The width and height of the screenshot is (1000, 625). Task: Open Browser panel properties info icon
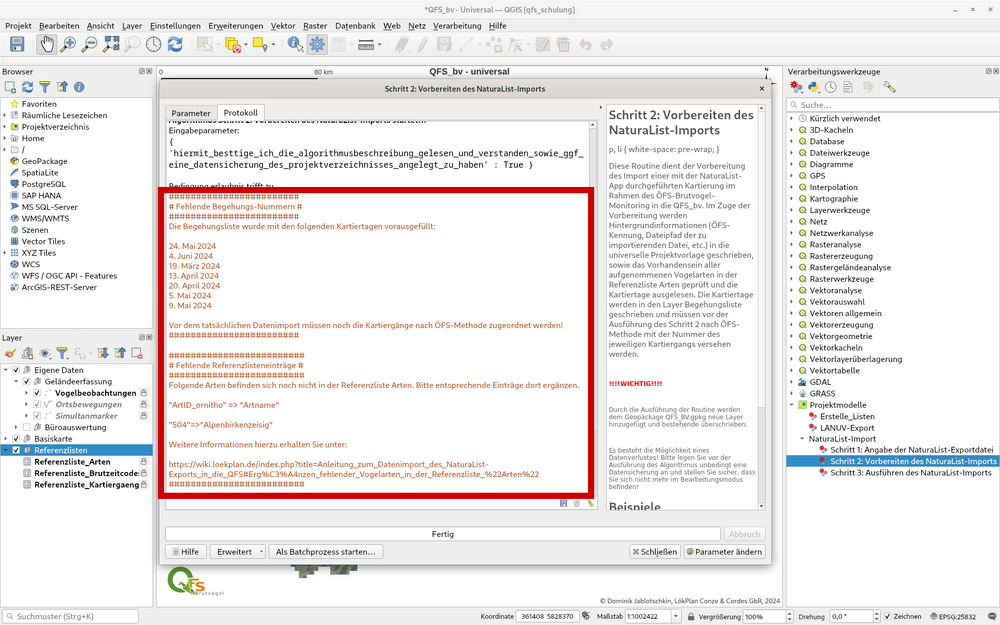coord(79,87)
